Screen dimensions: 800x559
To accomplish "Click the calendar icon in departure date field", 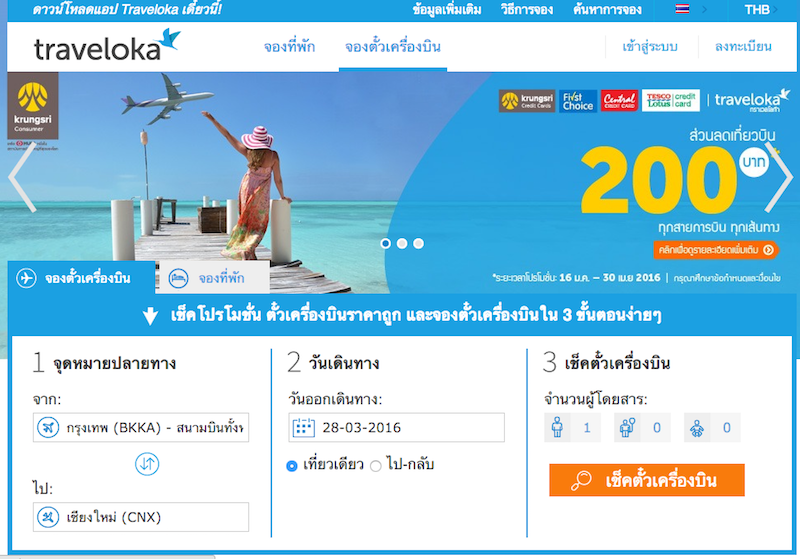I will tap(303, 428).
